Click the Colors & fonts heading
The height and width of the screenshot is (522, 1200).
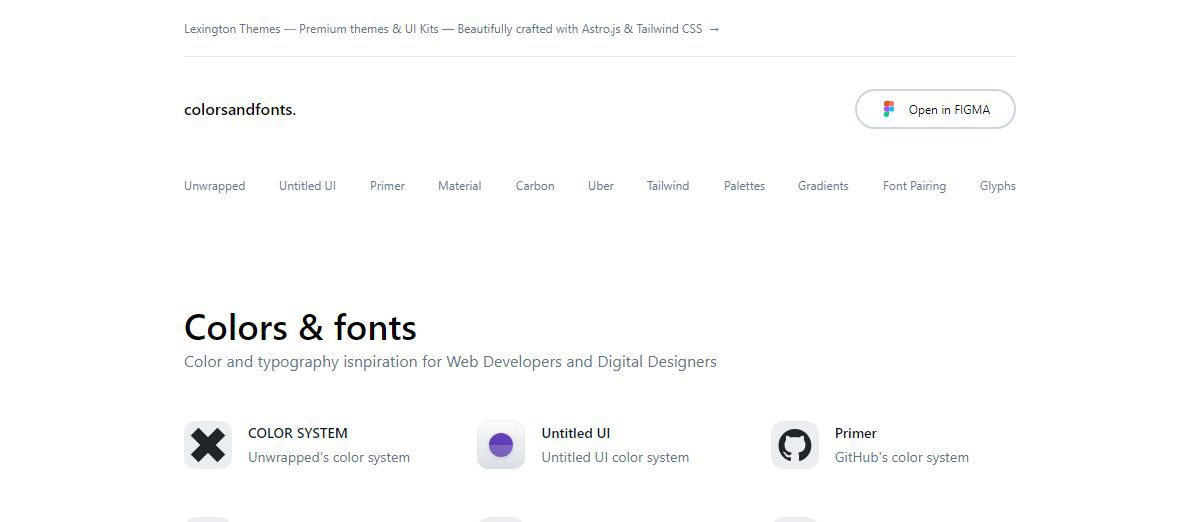click(300, 327)
